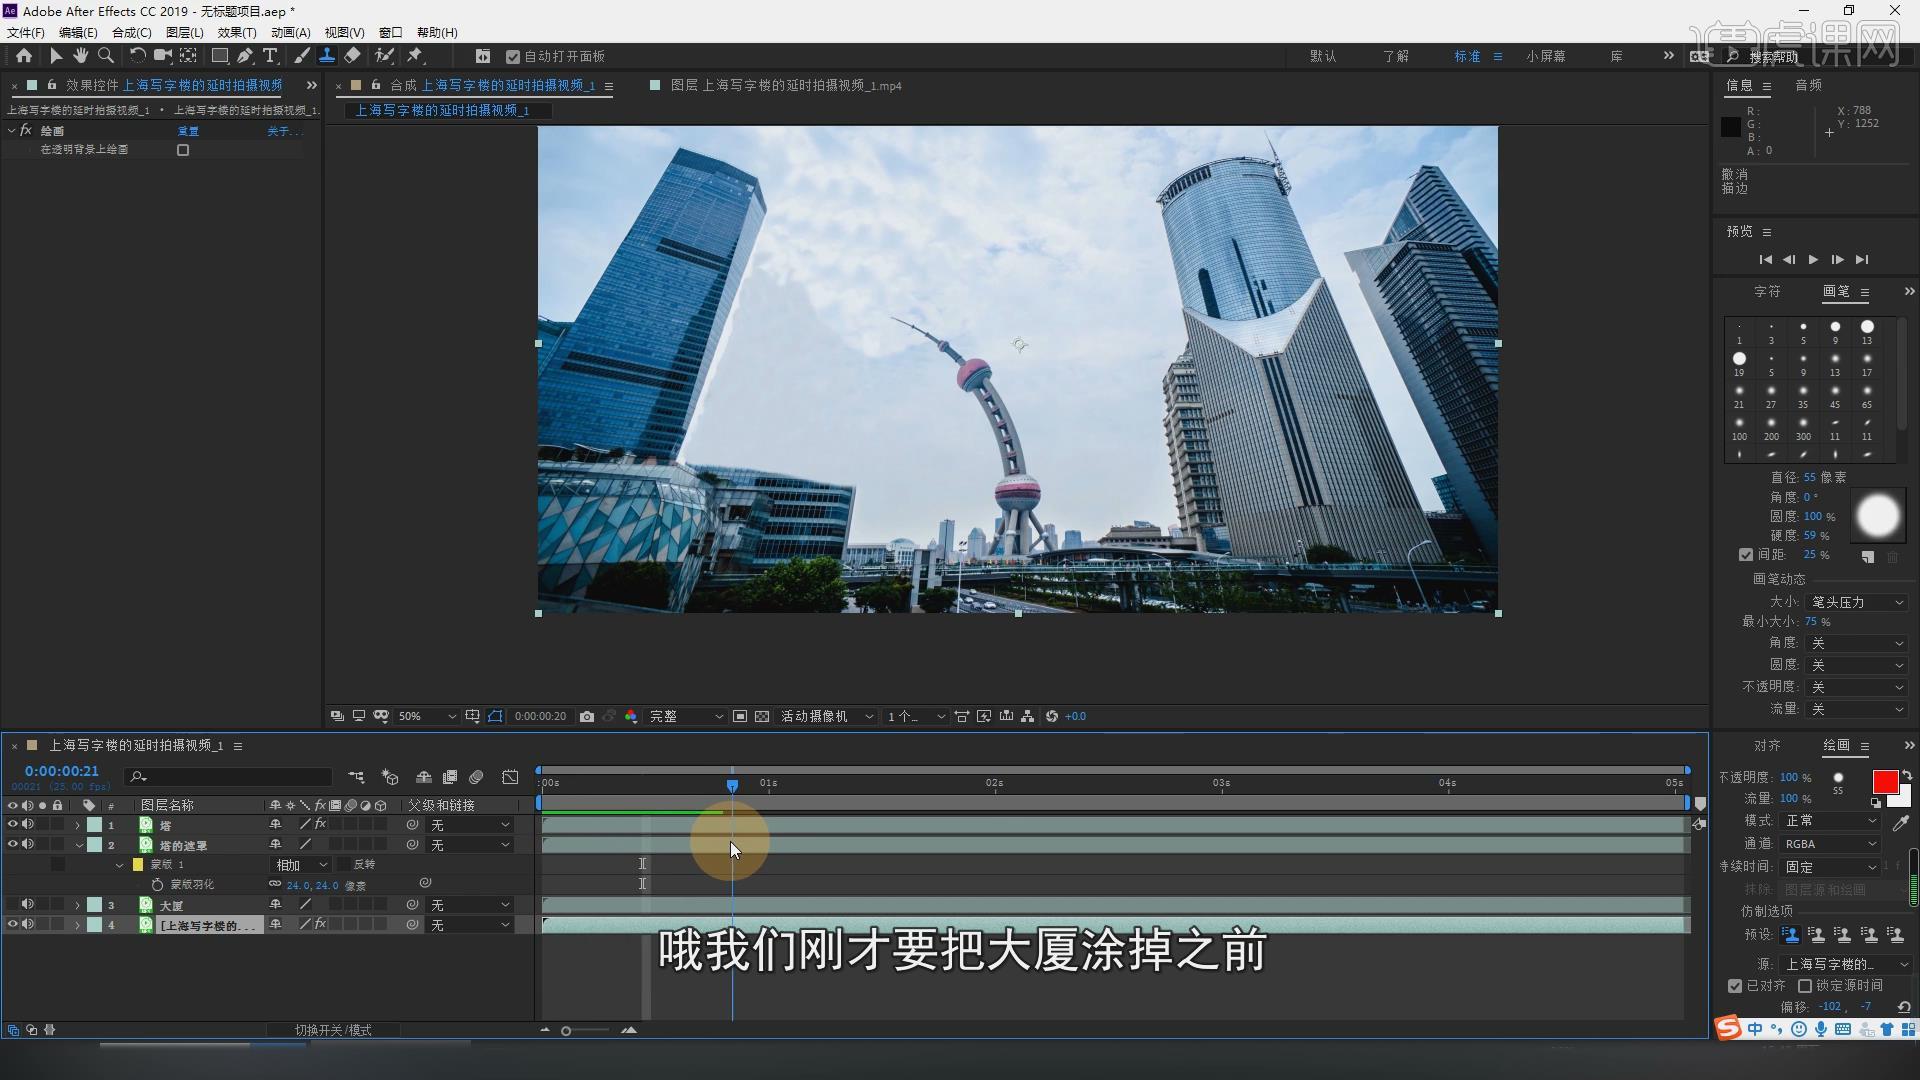Enable paint on transparent background checkbox
This screenshot has width=1920, height=1080.
pyautogui.click(x=183, y=150)
